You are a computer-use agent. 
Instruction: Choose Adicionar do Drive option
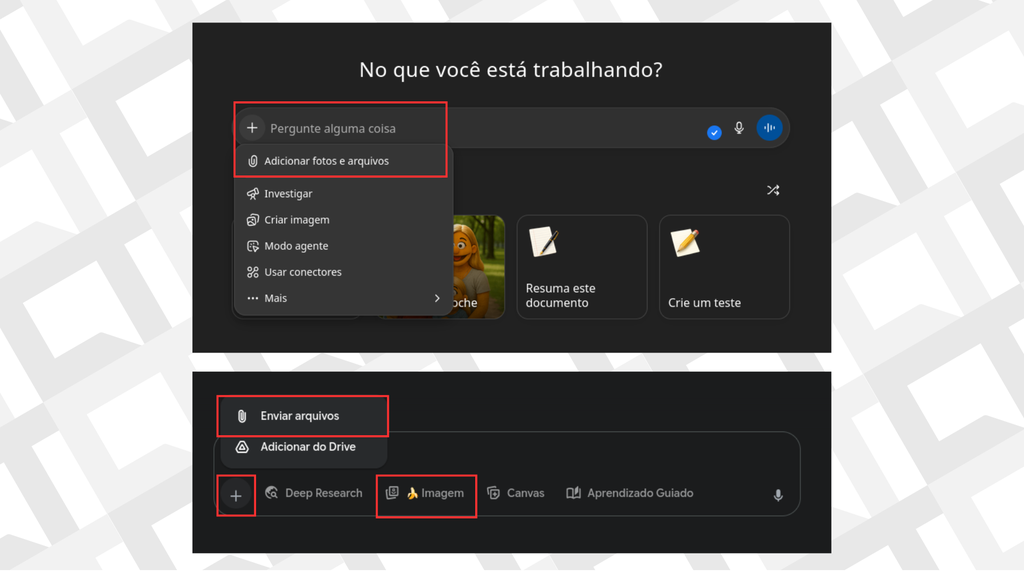[x=307, y=447]
